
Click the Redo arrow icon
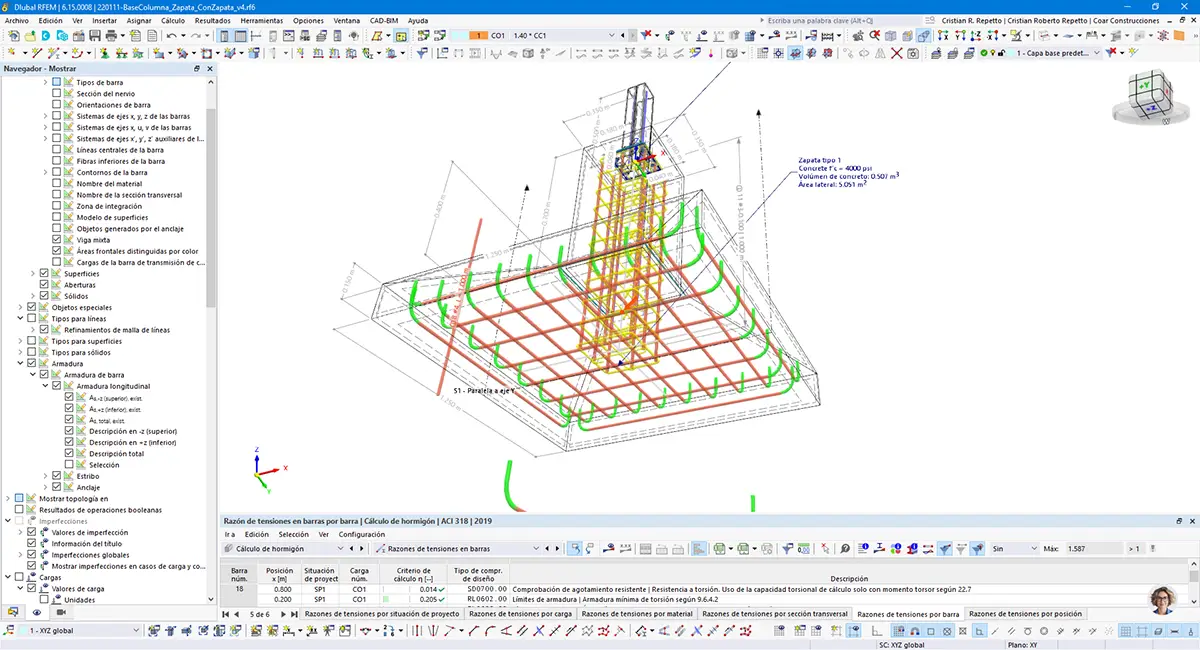coord(196,36)
